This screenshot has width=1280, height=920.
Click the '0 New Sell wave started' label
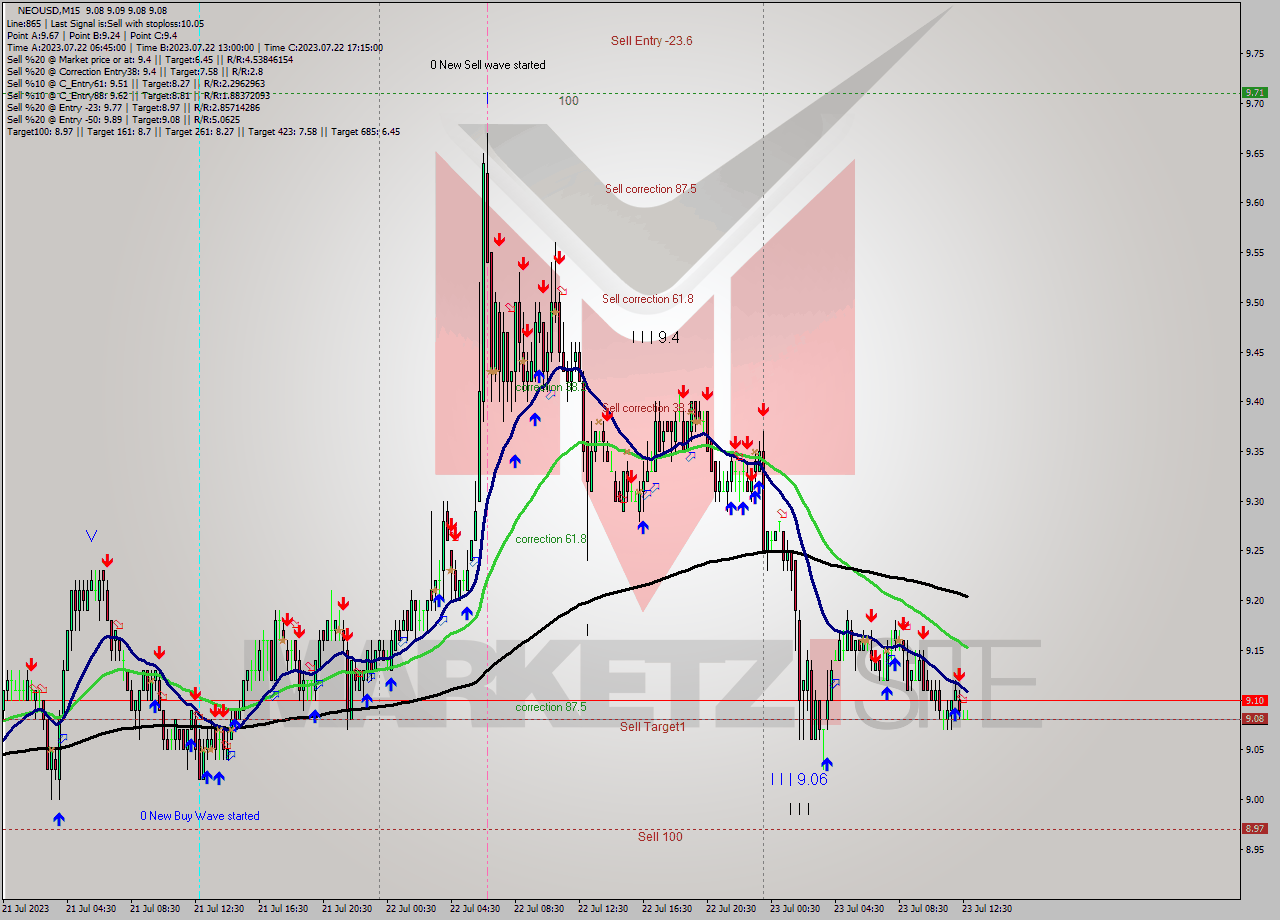coord(488,65)
